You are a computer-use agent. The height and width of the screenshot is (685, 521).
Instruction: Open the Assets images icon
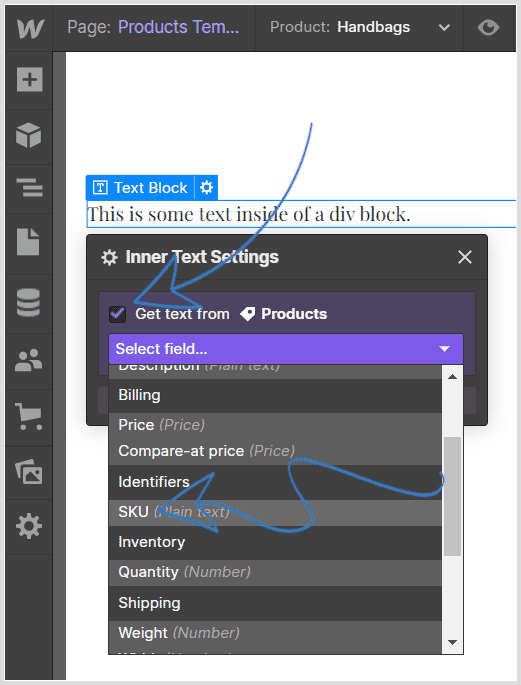29,472
